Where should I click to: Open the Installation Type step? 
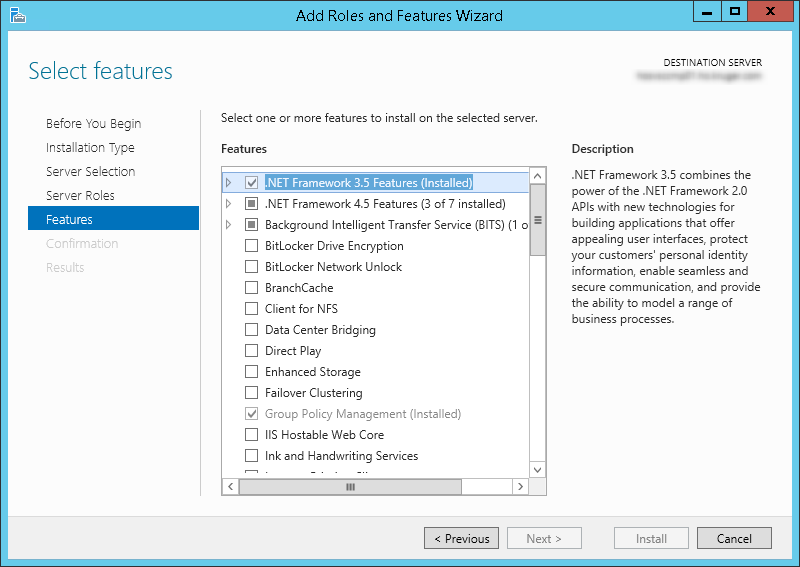pyautogui.click(x=90, y=147)
